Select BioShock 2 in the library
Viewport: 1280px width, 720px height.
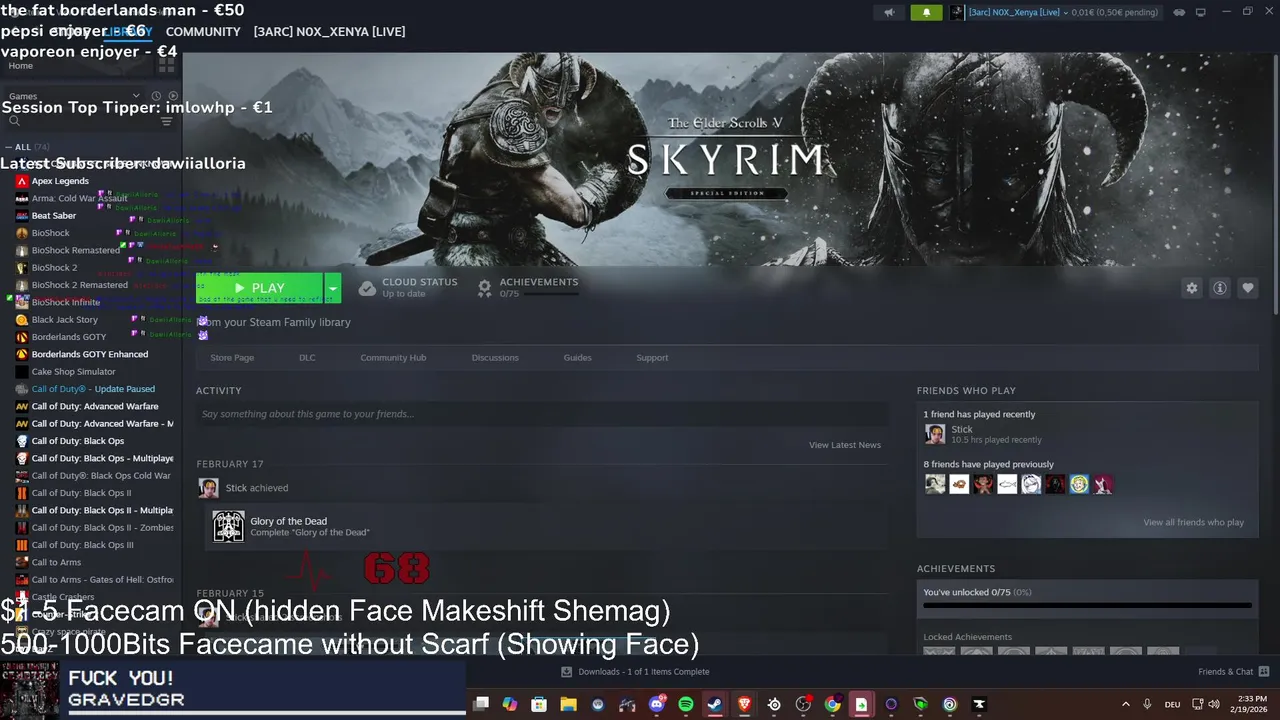coord(54,268)
